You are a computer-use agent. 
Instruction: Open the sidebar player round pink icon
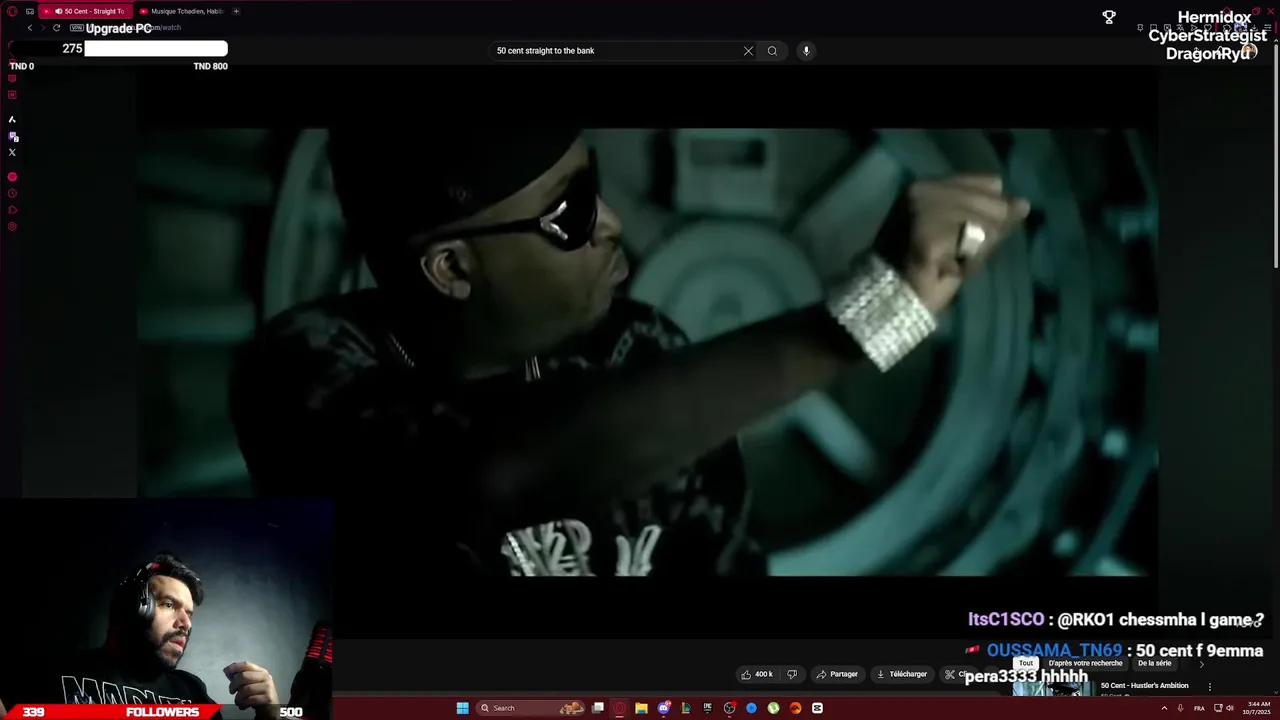coord(12,177)
